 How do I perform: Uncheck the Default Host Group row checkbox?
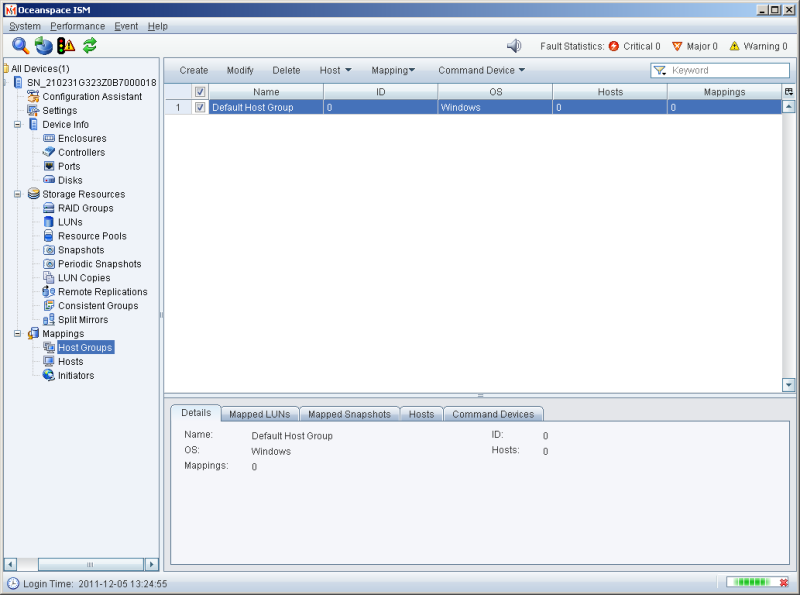(x=200, y=107)
